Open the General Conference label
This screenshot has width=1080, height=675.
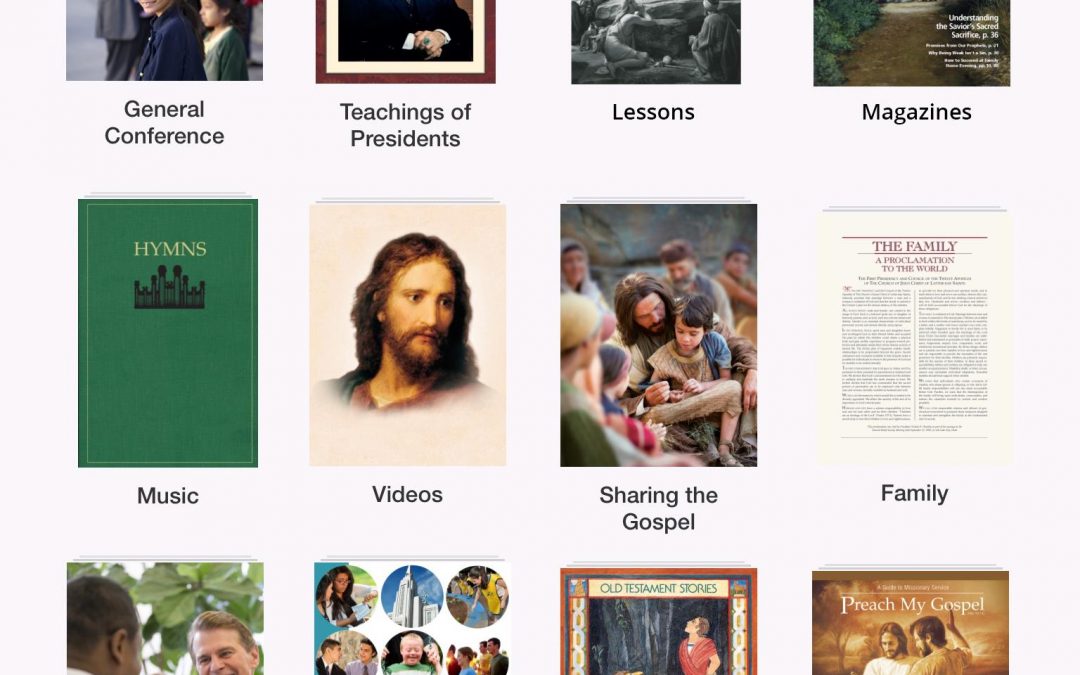click(165, 123)
